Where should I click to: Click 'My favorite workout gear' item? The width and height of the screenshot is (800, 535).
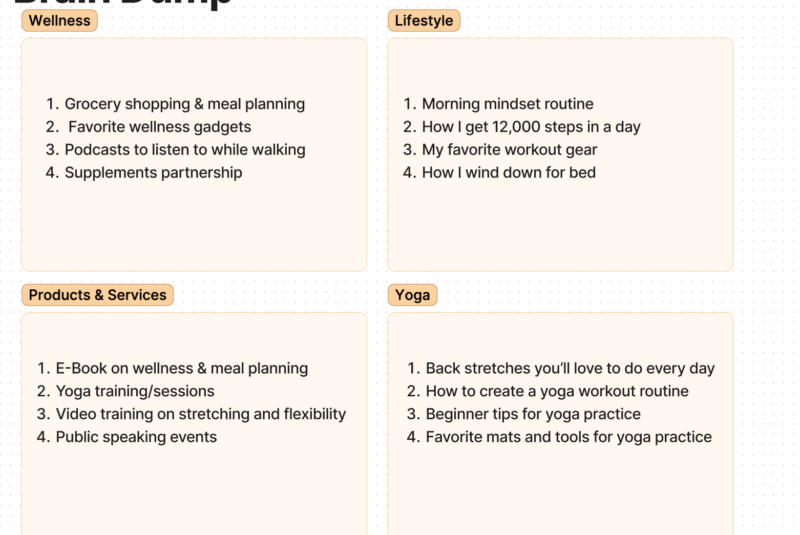509,149
